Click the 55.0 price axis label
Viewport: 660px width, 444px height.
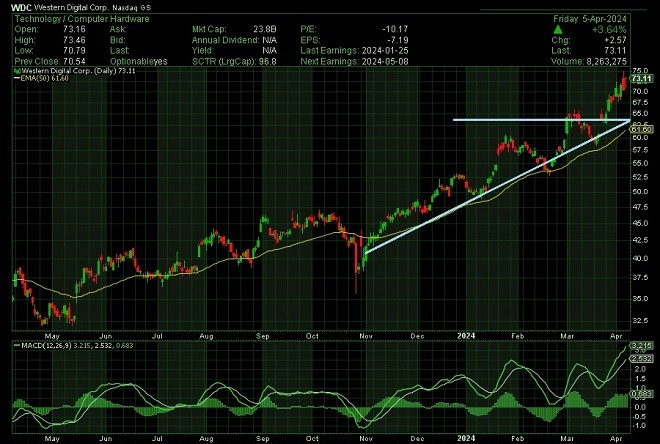[640, 163]
